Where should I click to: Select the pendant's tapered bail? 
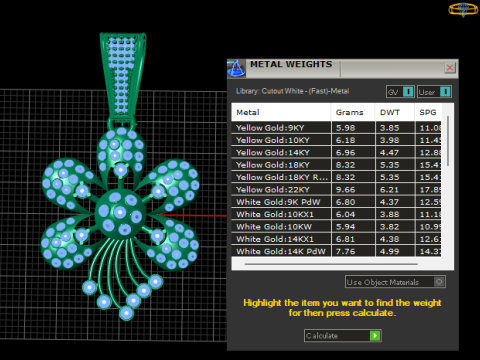point(123,77)
